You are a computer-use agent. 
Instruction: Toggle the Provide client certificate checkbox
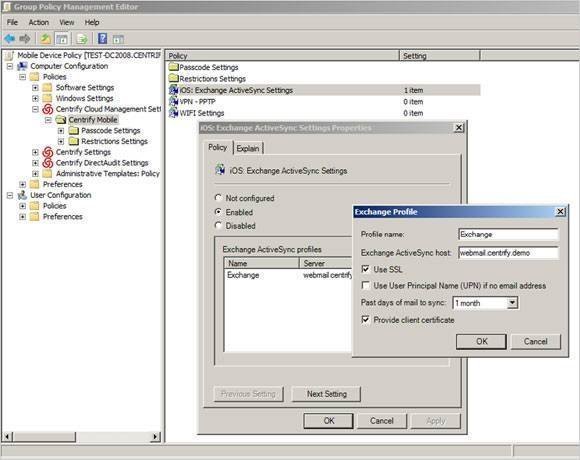pyautogui.click(x=365, y=319)
